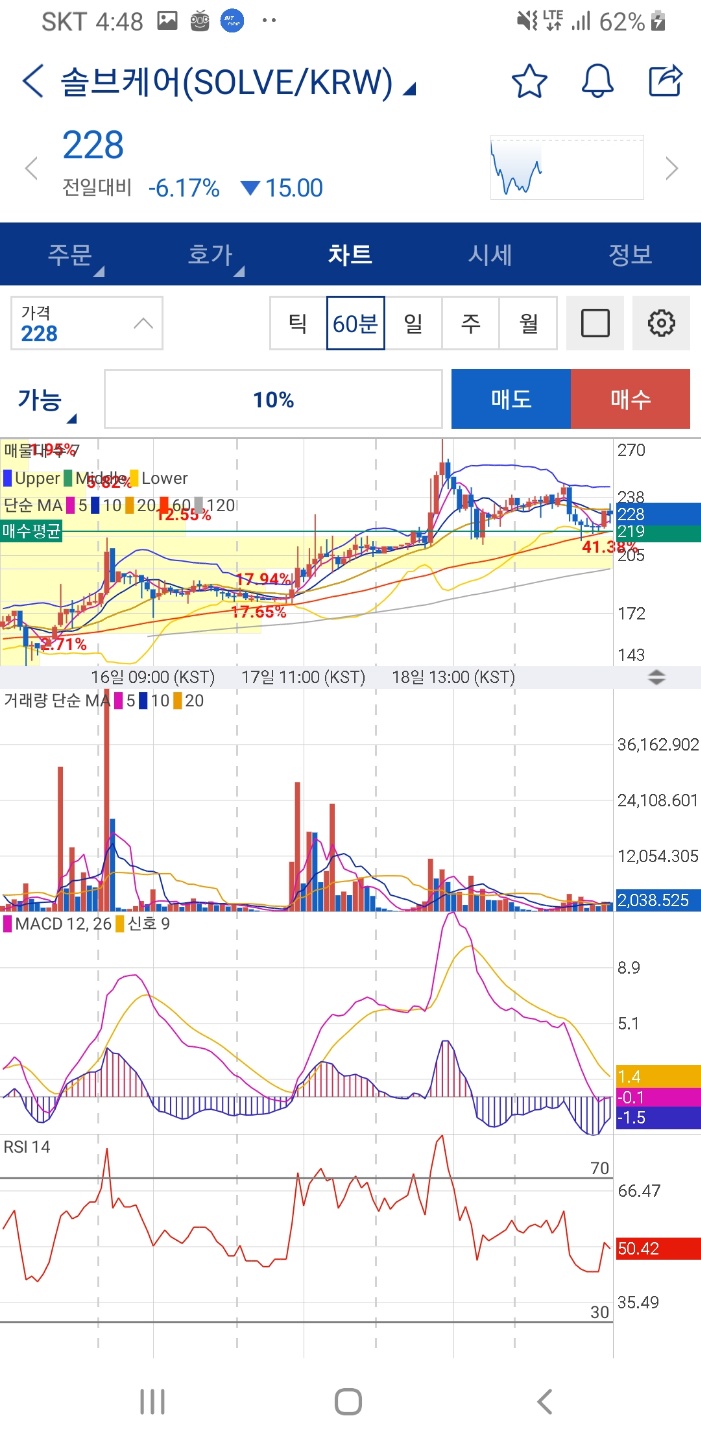This screenshot has width=701, height=1440.
Task: Tap the 단순 MA legend row
Action: pos(119,506)
